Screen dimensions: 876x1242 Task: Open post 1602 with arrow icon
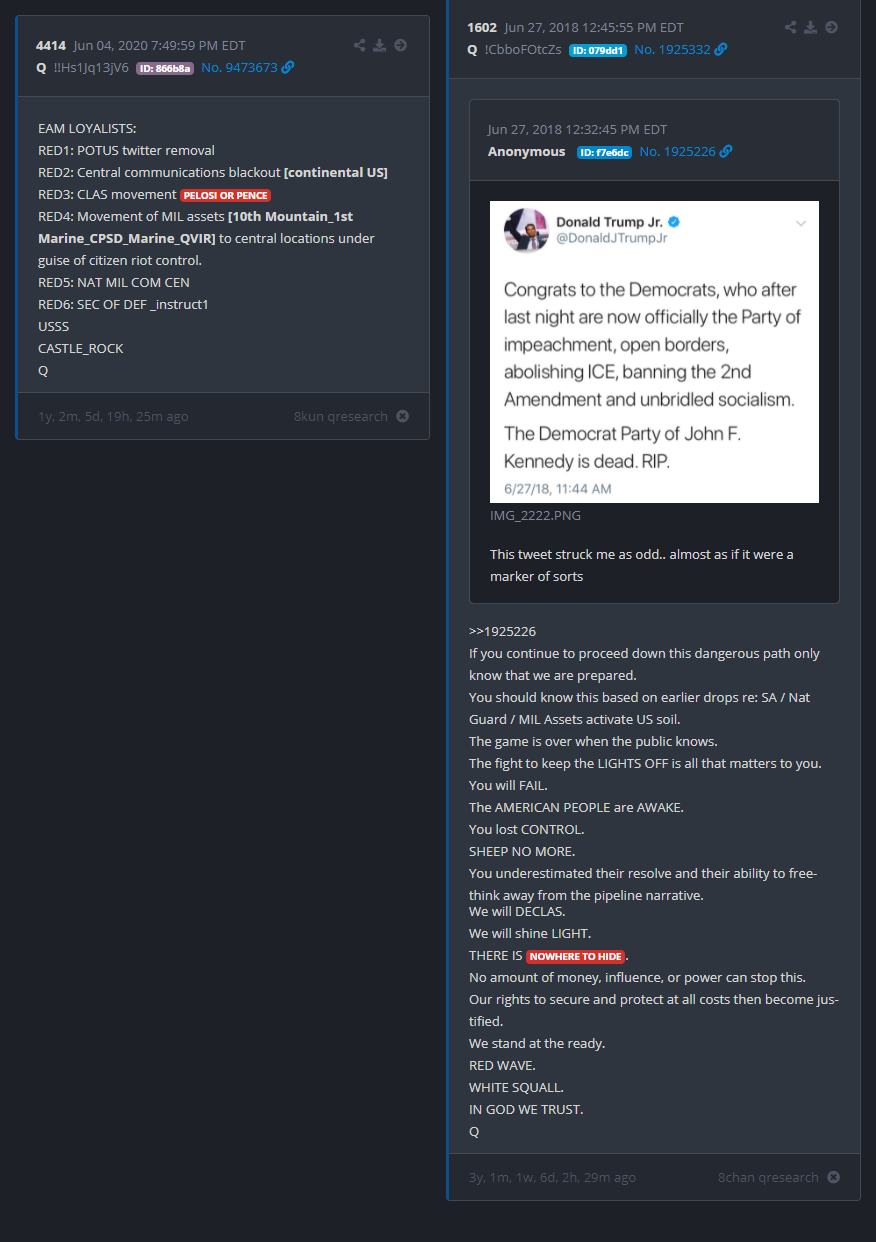point(832,27)
